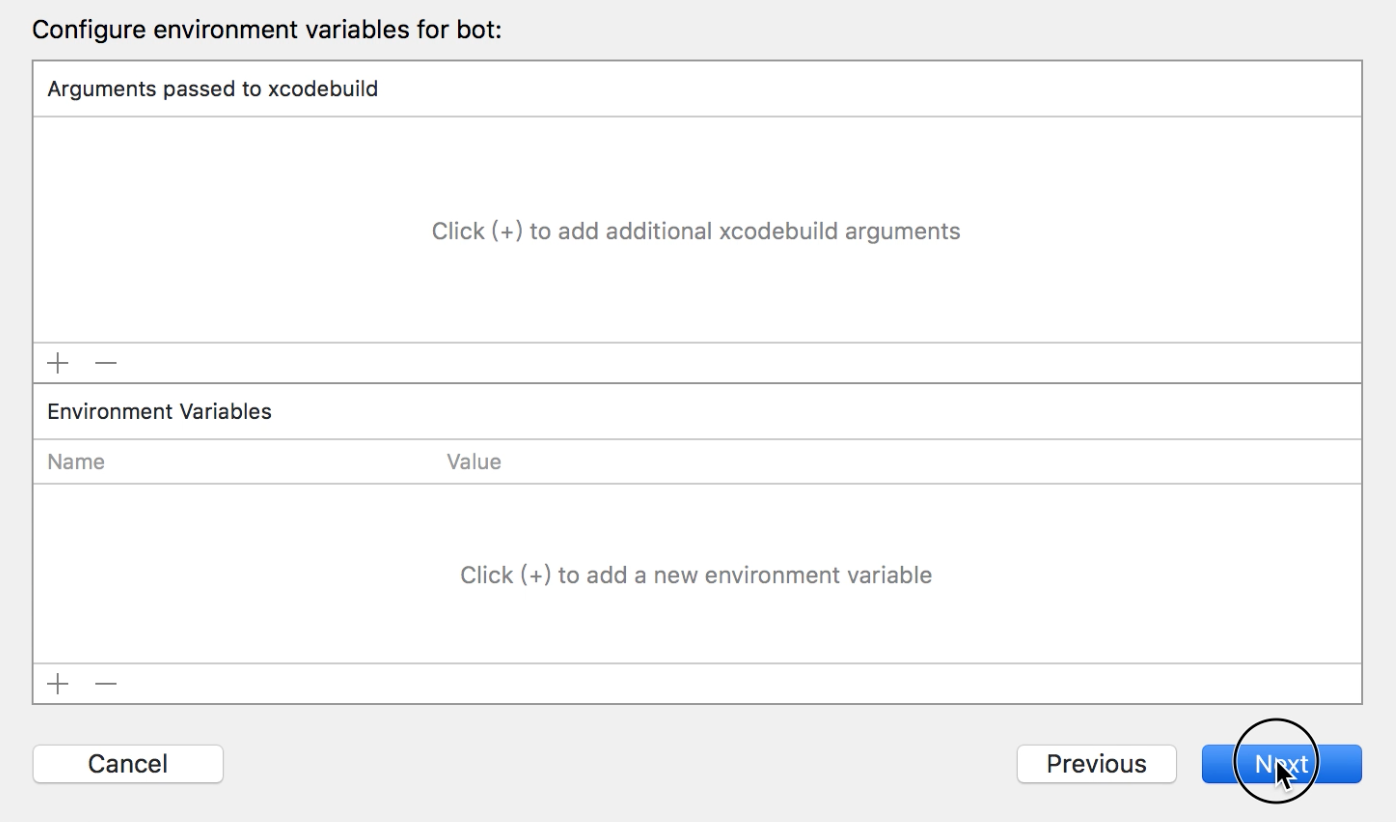This screenshot has height=822, width=1396.
Task: Cancel the bot configuration dialog
Action: click(x=128, y=764)
